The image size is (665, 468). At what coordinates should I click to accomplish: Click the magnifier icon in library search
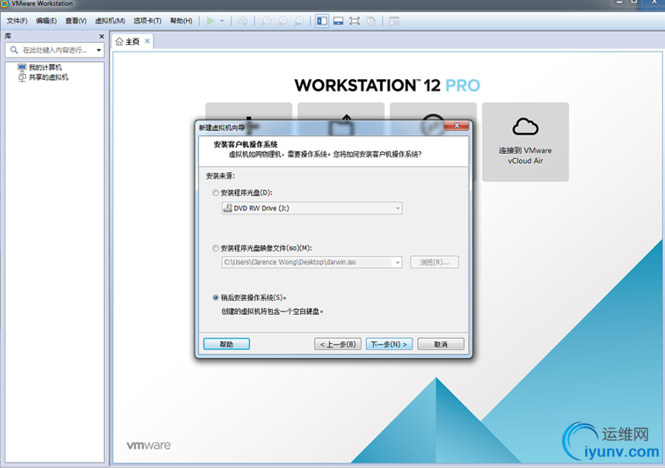click(x=14, y=50)
